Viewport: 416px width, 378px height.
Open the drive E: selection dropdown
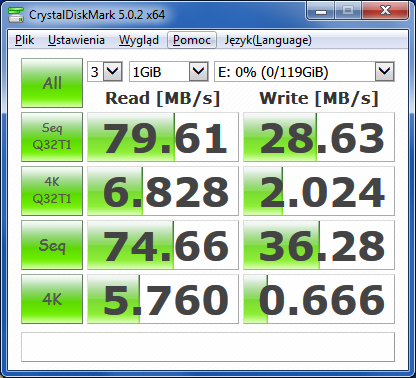point(304,71)
